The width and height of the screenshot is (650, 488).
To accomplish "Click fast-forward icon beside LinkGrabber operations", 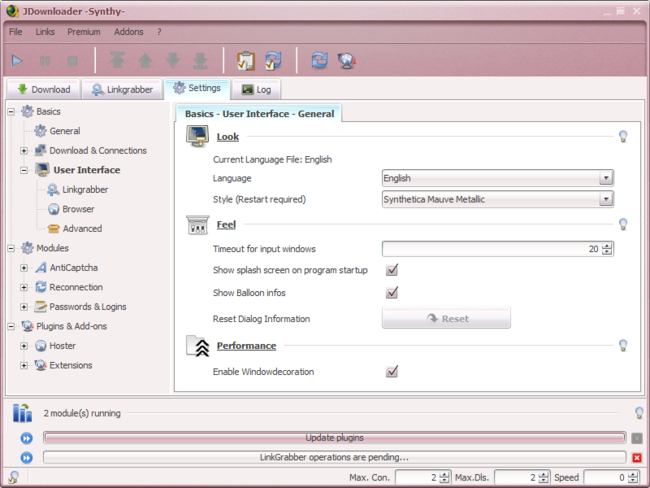I will (27, 458).
